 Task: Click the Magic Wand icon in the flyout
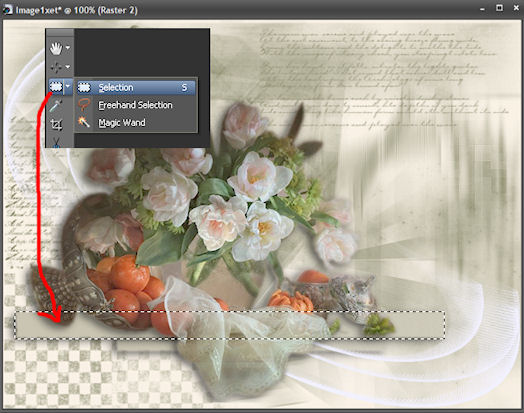click(84, 122)
